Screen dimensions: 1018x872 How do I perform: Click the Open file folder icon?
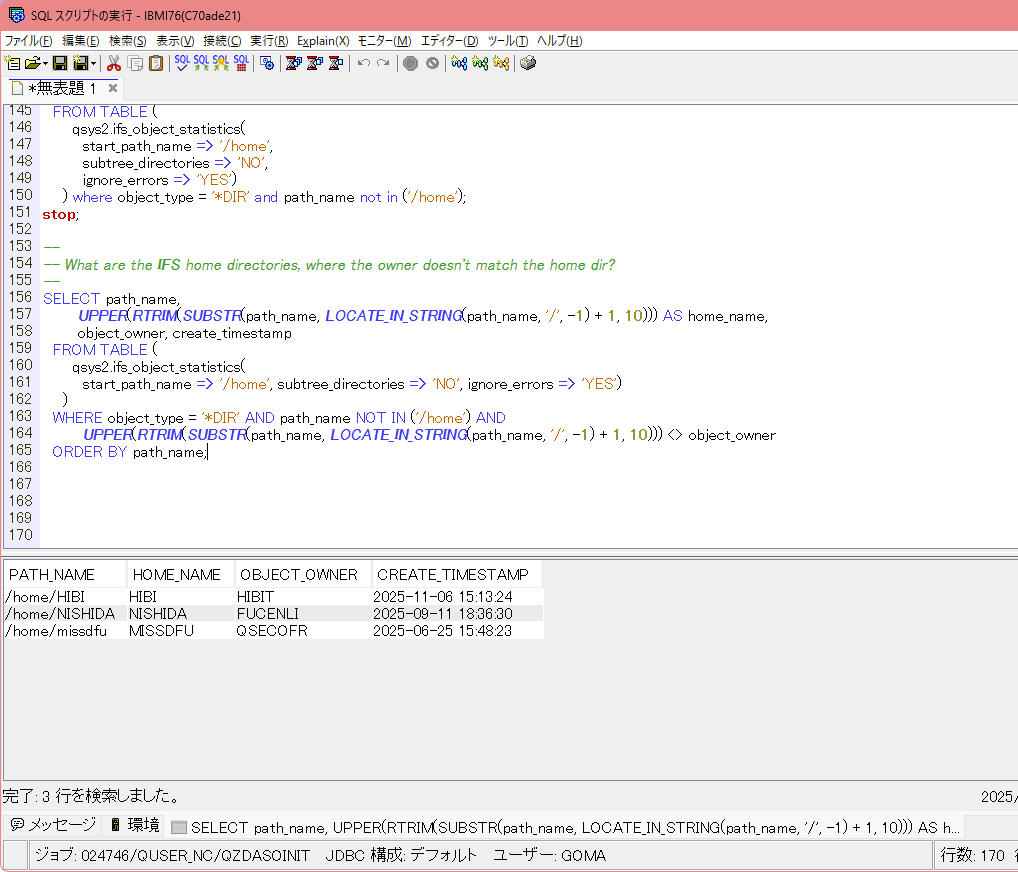click(x=32, y=63)
